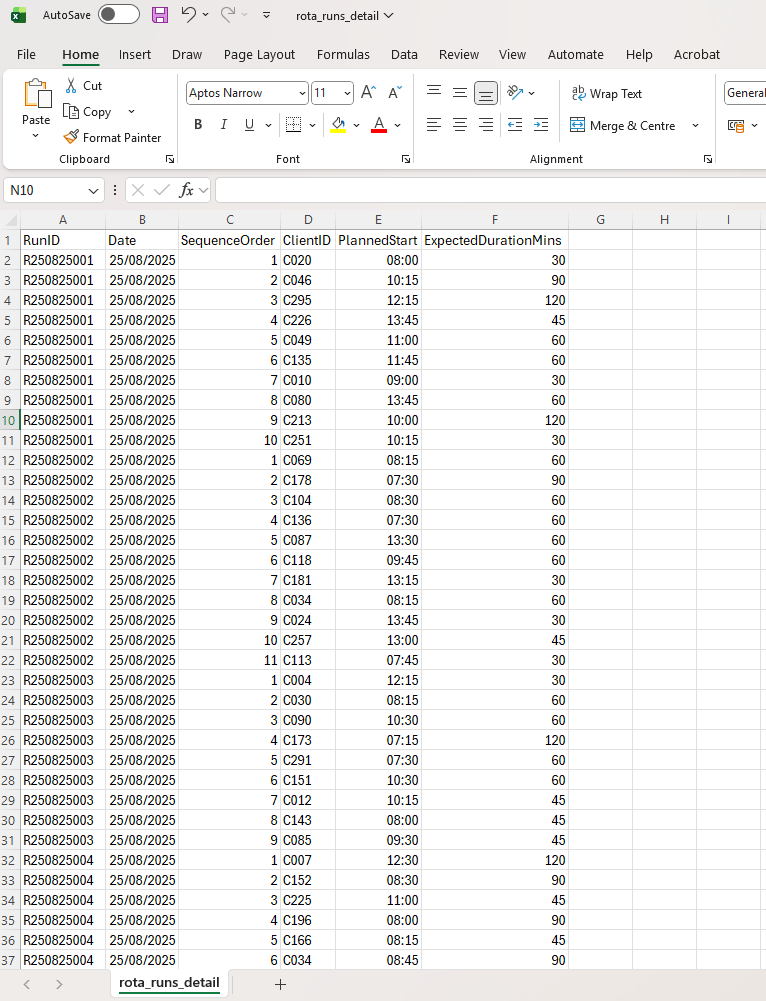Expand the Paste options arrow
Viewport: 766px width, 1001px height.
click(36, 135)
